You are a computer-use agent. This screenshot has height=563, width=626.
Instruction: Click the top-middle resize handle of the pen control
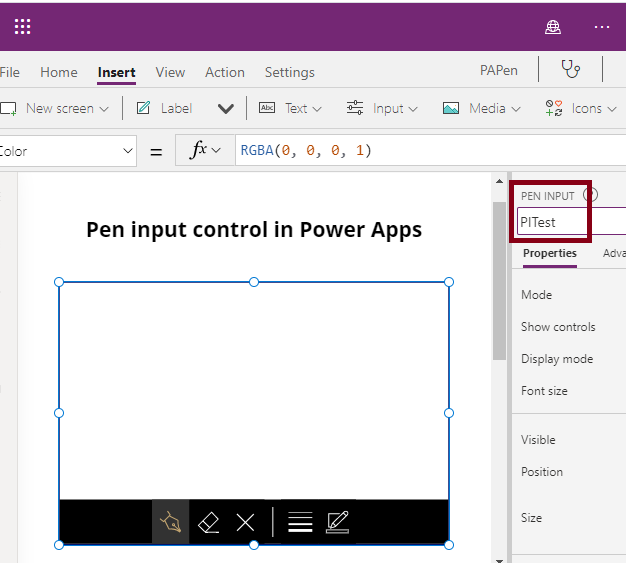coord(254,282)
